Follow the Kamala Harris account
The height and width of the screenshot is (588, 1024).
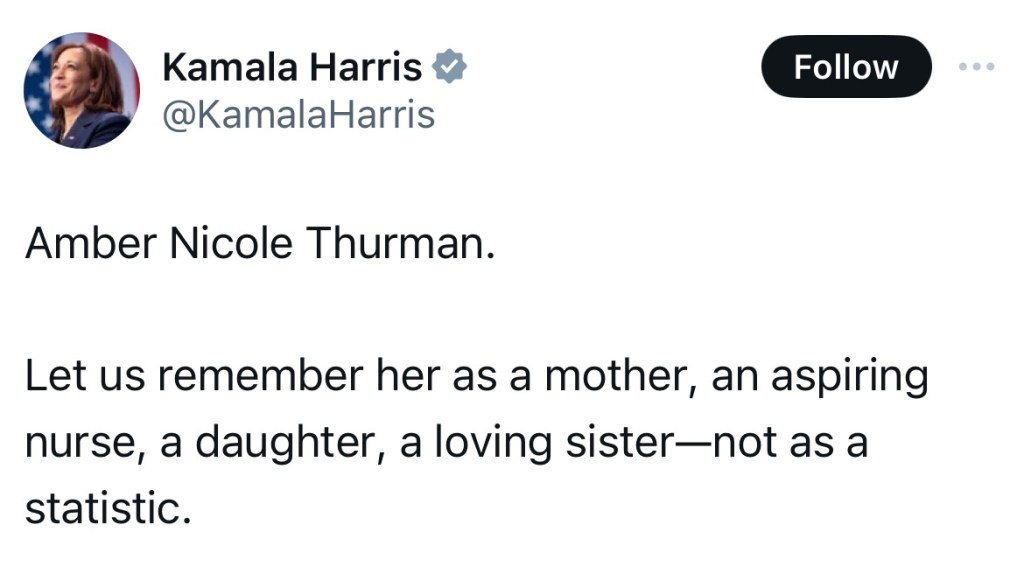pyautogui.click(x=846, y=67)
